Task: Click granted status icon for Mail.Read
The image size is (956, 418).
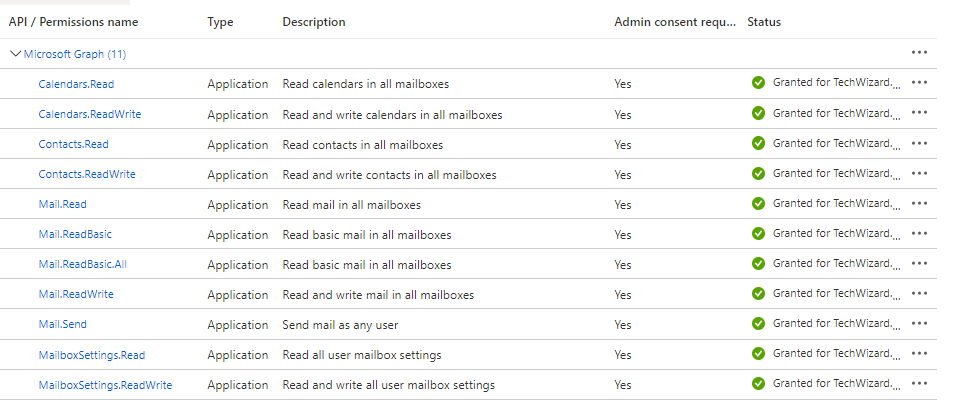Action: tap(759, 204)
